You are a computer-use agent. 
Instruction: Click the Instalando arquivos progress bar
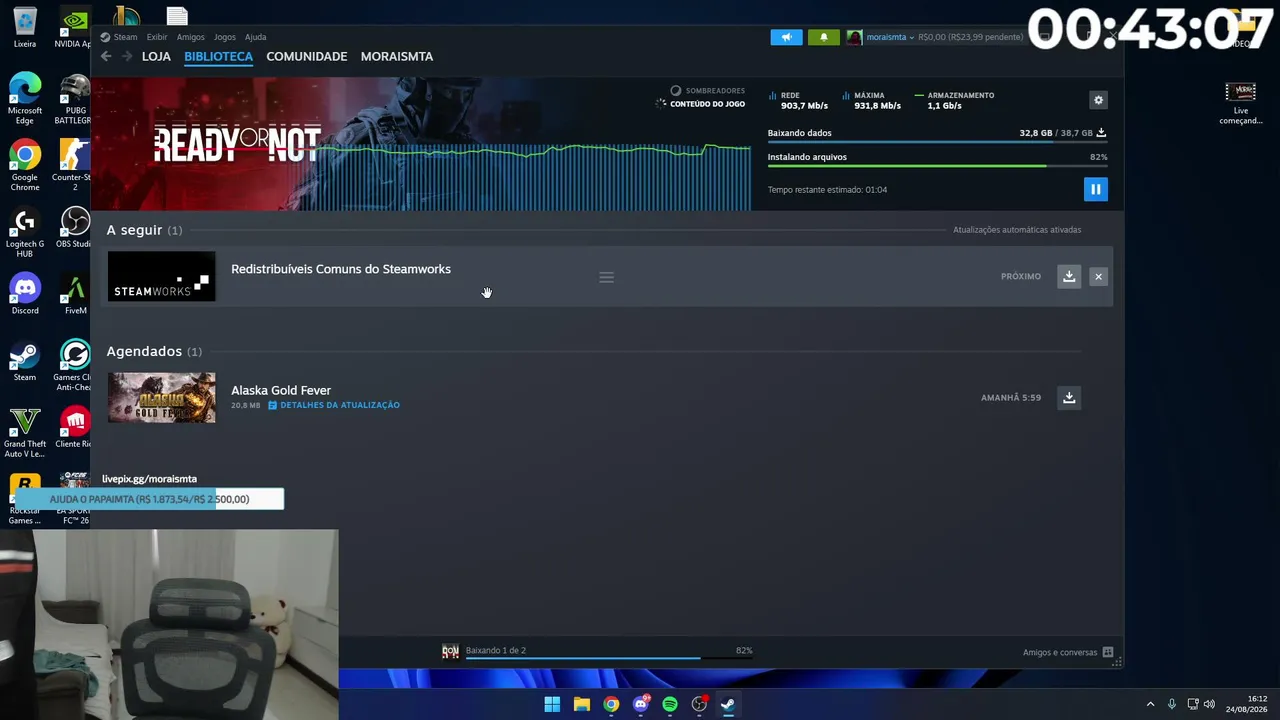click(x=937, y=166)
